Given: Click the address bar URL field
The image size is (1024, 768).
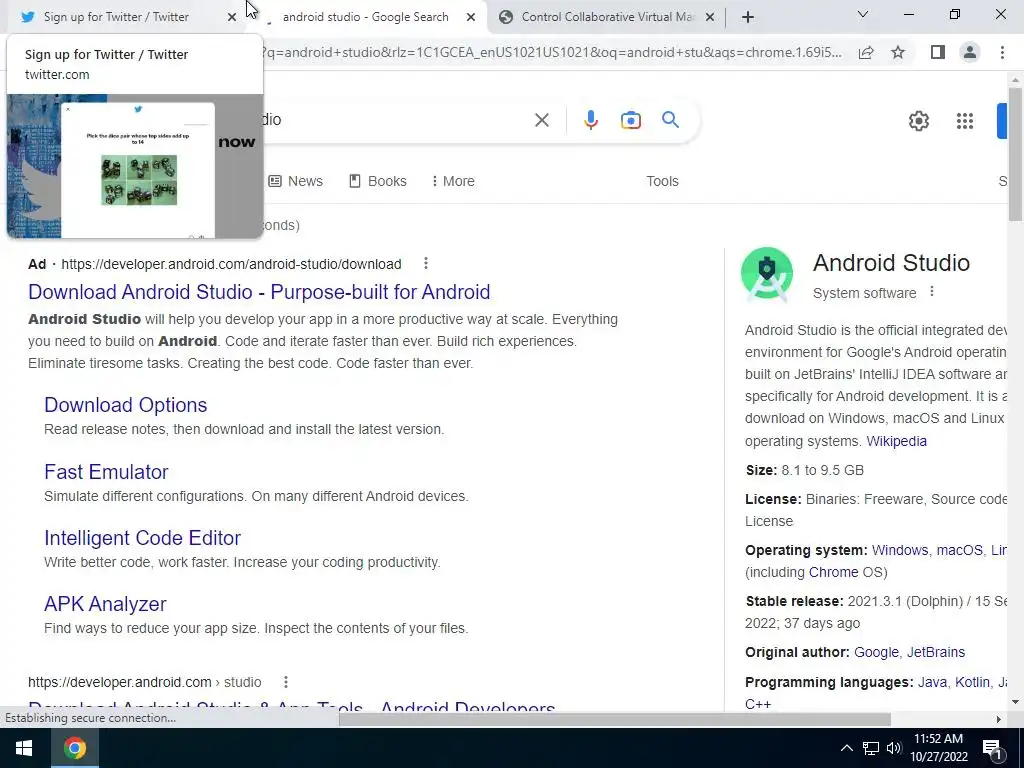Looking at the screenshot, I should [552, 52].
